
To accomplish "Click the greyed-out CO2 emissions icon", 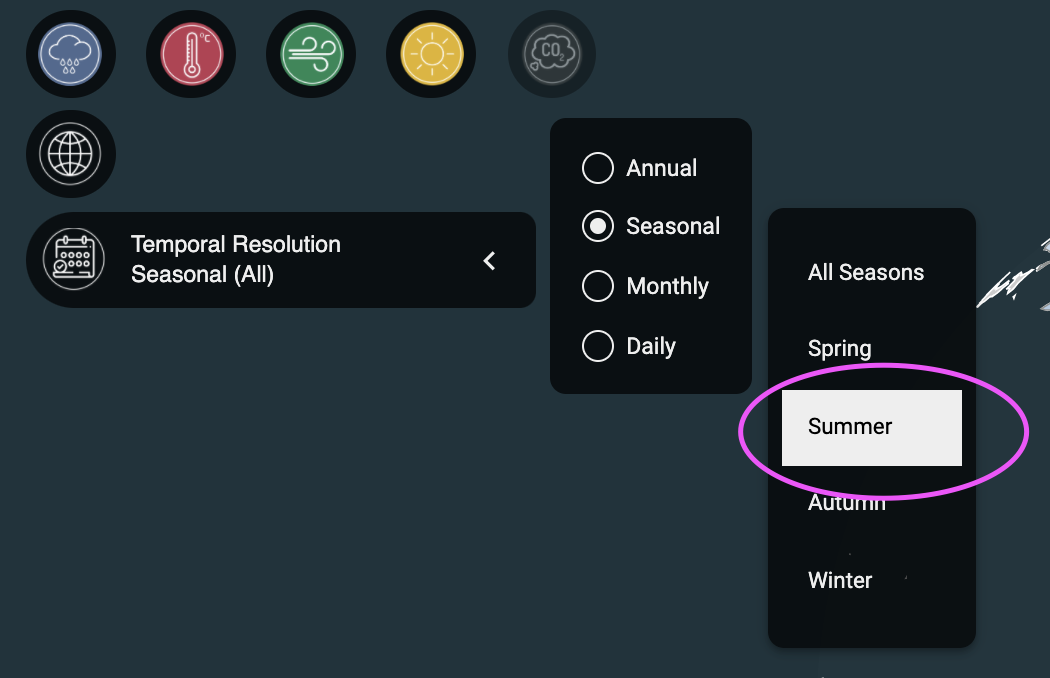I will [552, 54].
